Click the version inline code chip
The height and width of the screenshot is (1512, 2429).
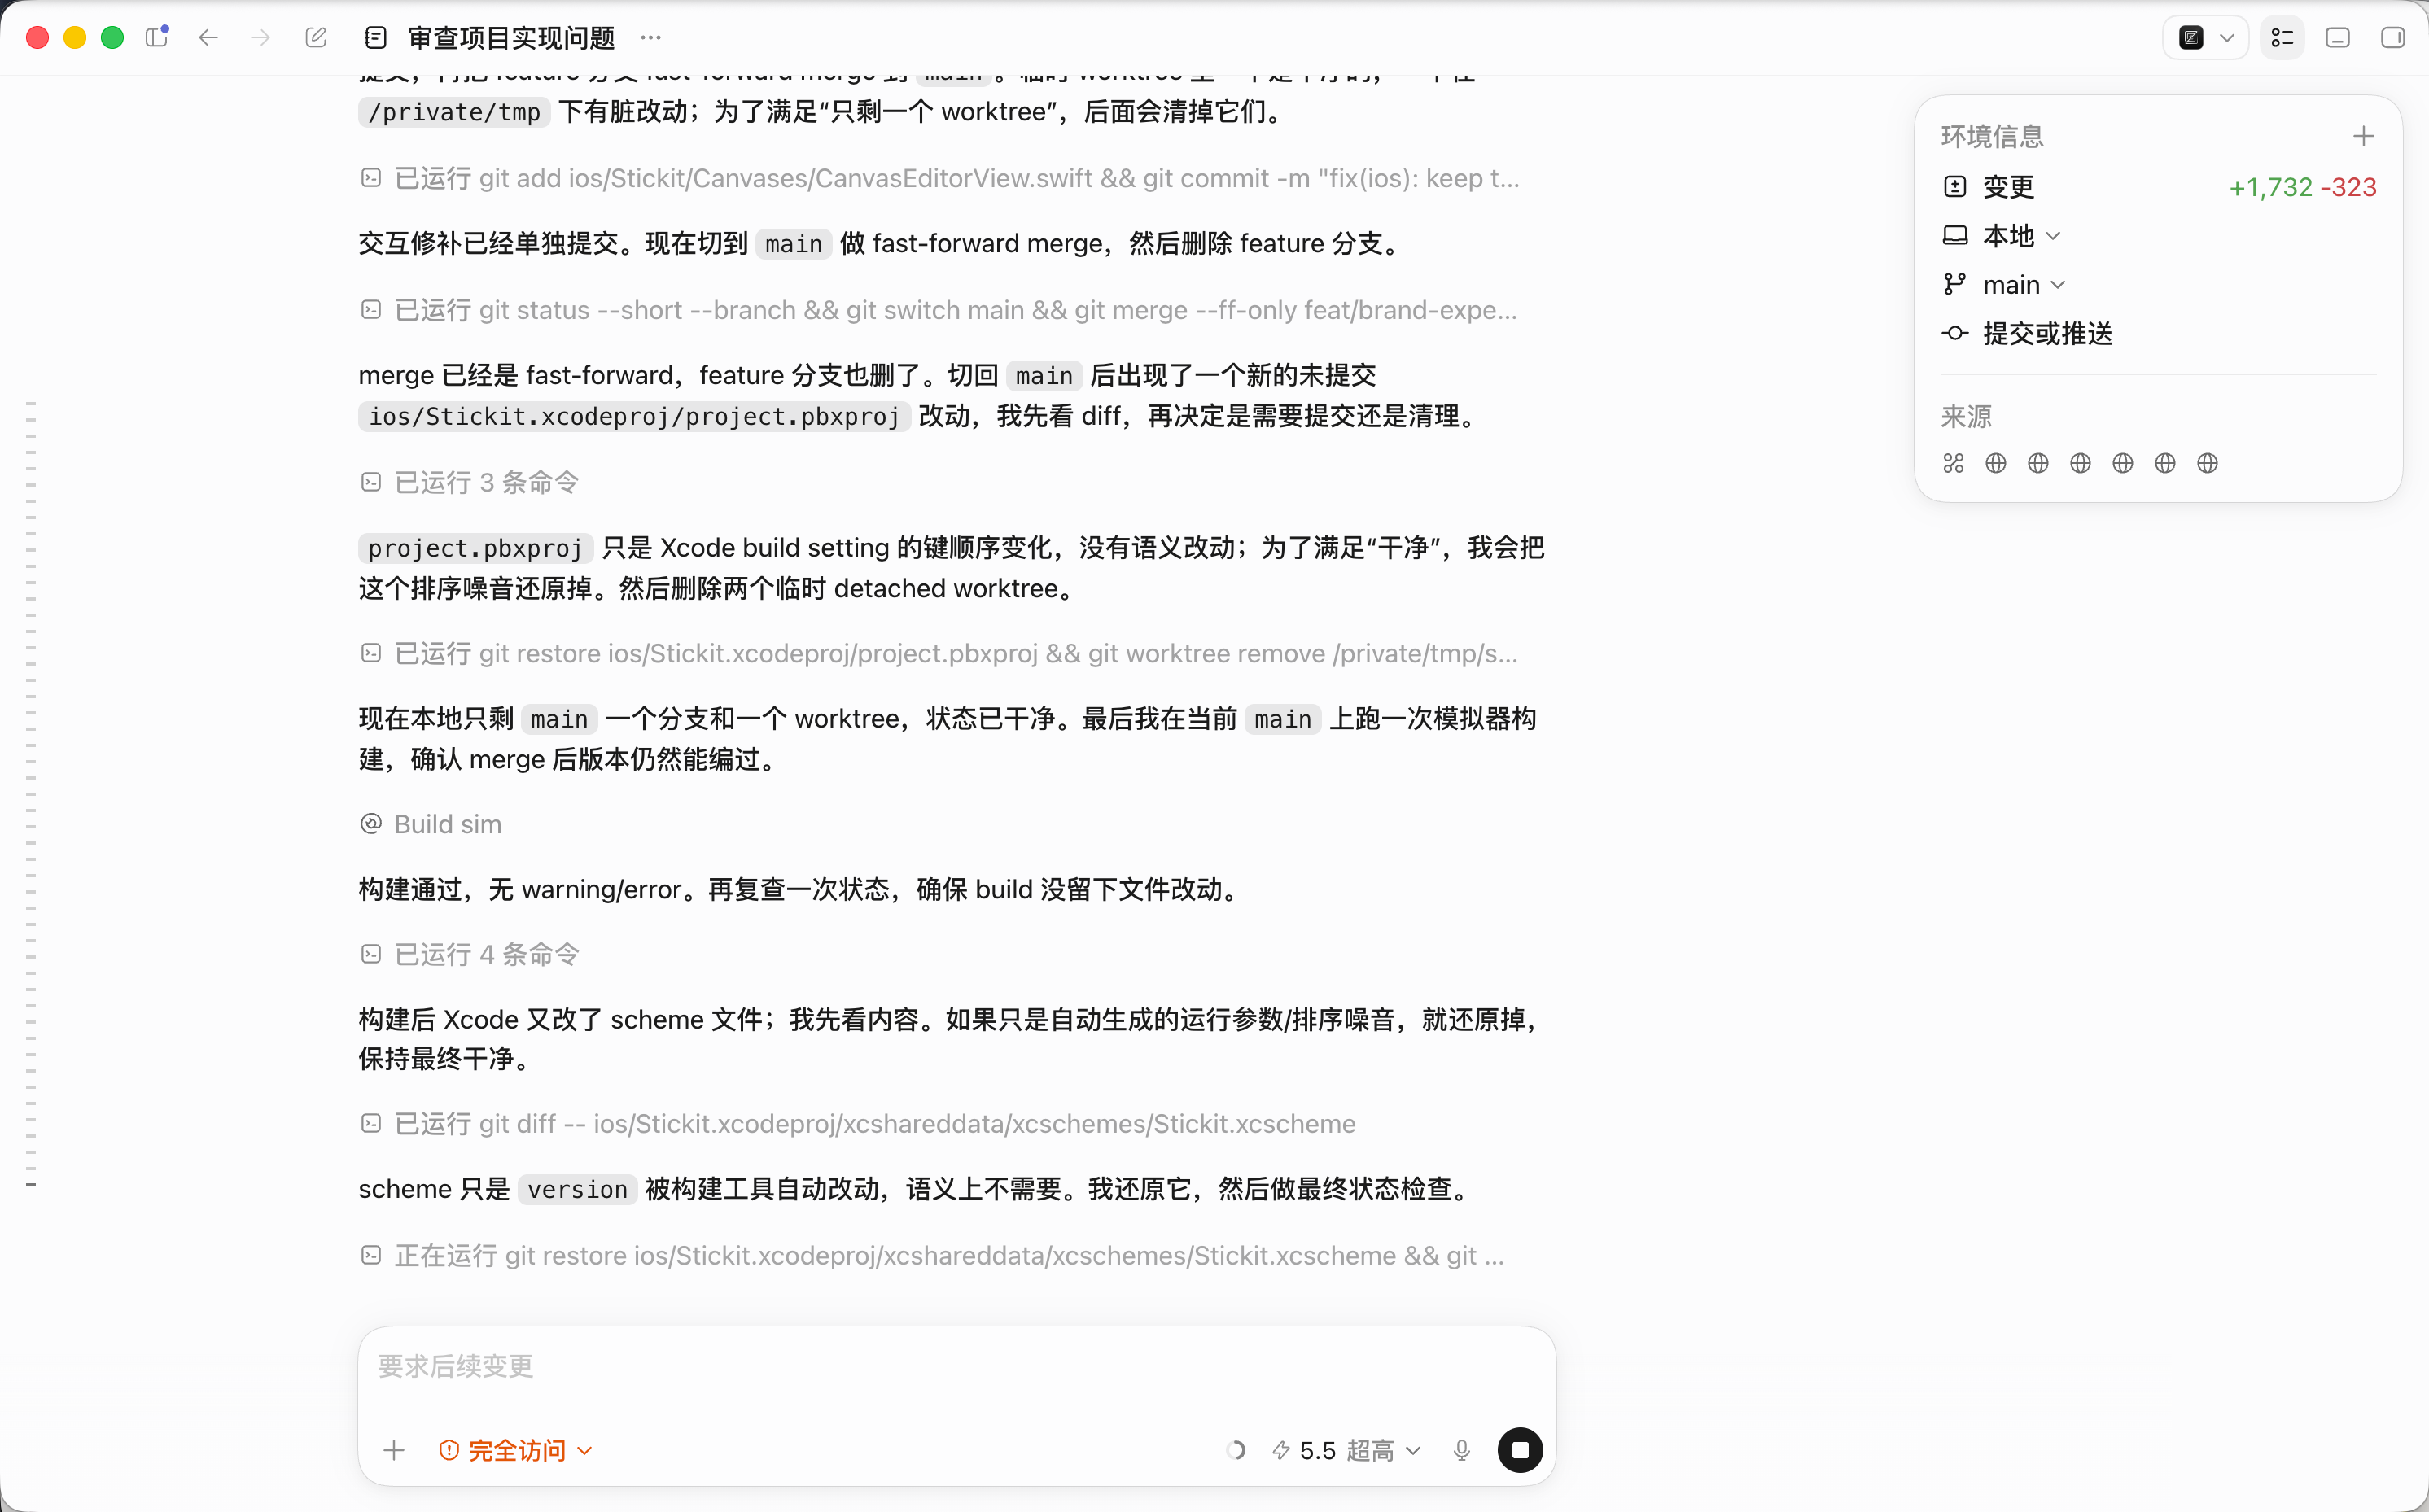coord(577,1189)
